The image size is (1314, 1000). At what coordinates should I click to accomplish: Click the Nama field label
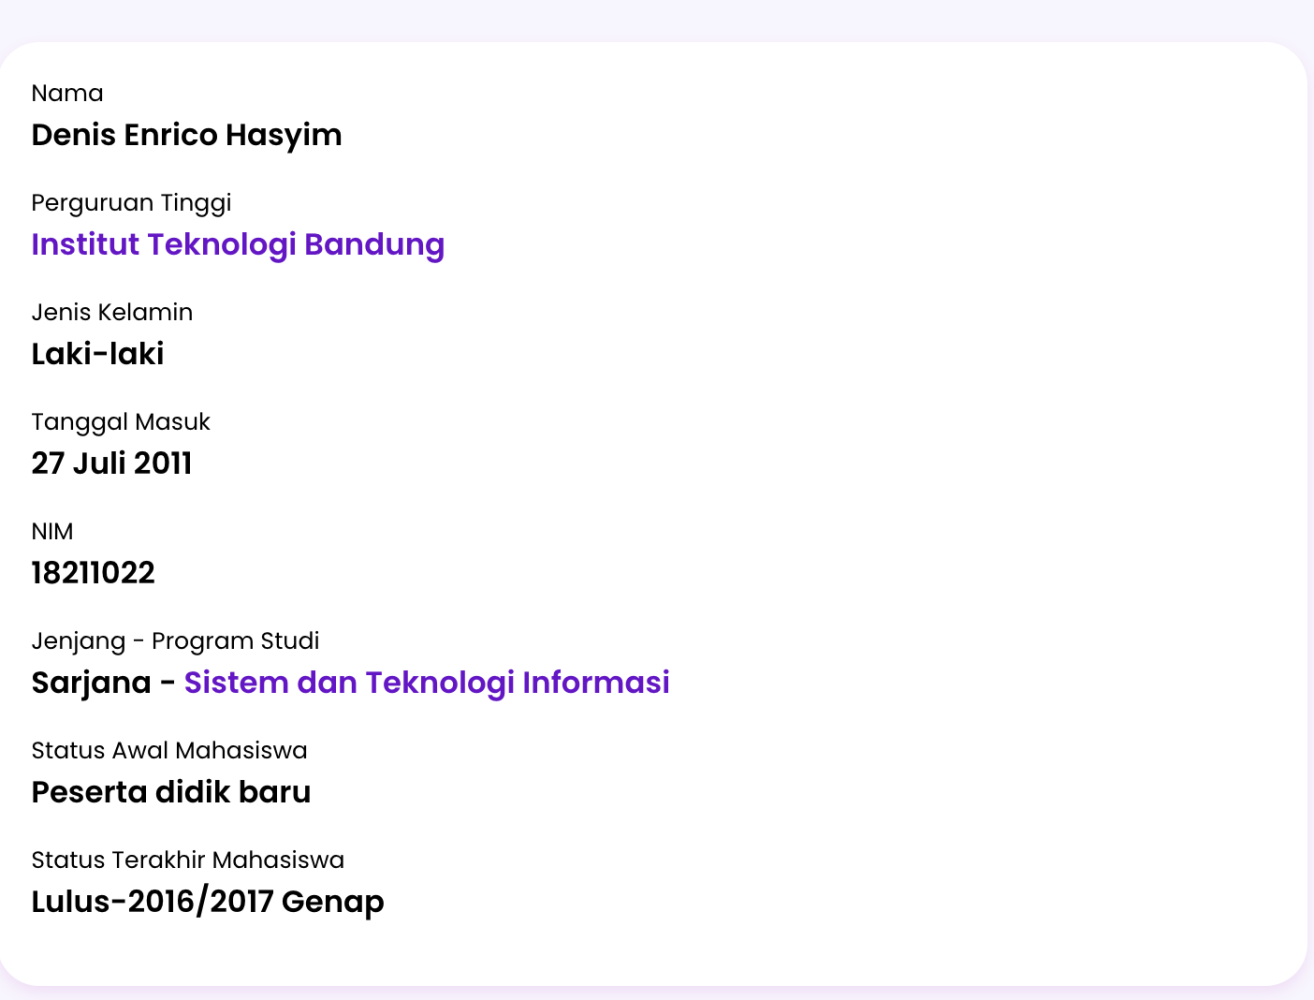pyautogui.click(x=67, y=93)
